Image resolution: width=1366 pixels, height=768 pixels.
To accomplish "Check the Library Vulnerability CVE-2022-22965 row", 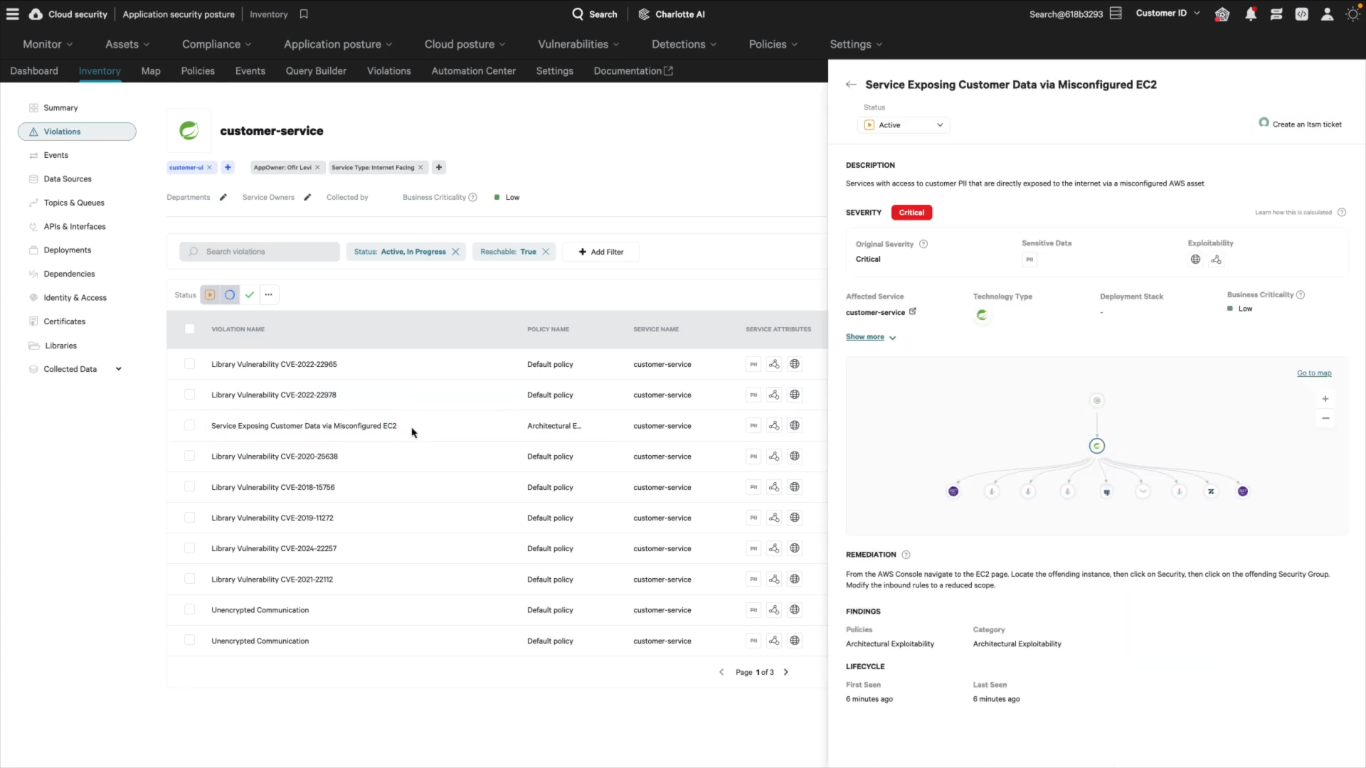I will coord(190,364).
